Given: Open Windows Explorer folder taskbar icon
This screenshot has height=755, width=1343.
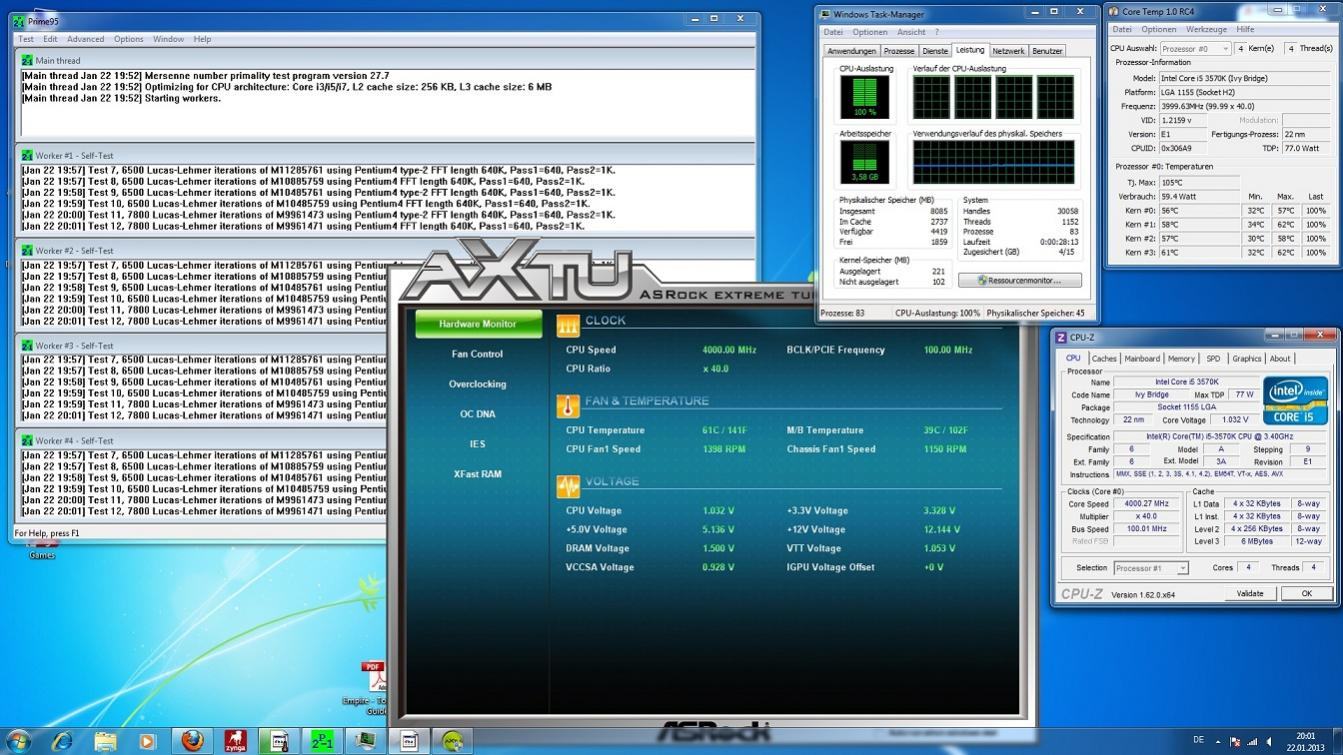Looking at the screenshot, I should tap(105, 741).
